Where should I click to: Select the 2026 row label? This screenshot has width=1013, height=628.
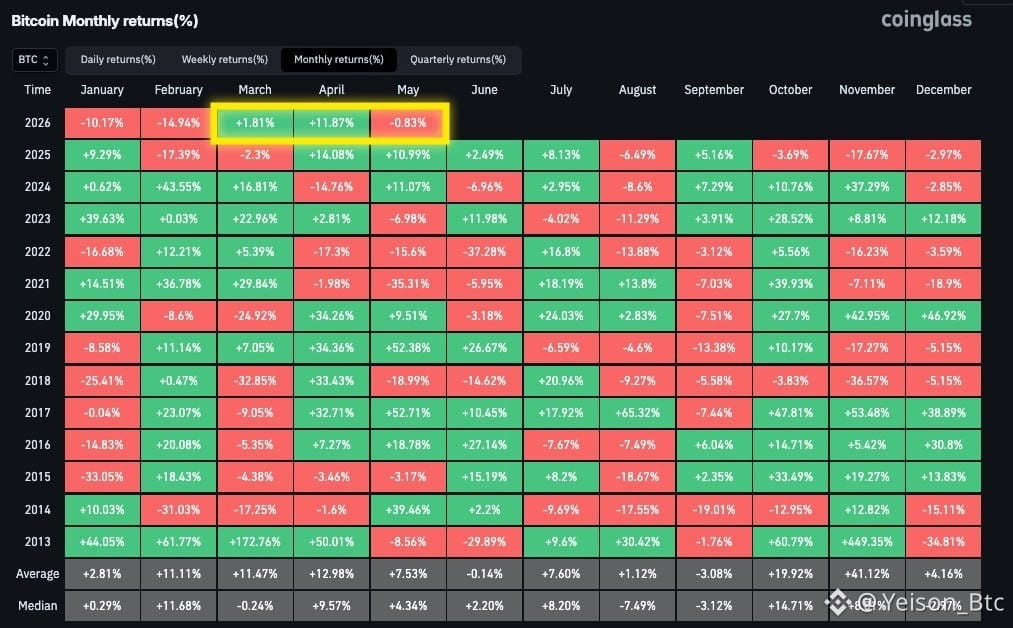click(x=37, y=123)
